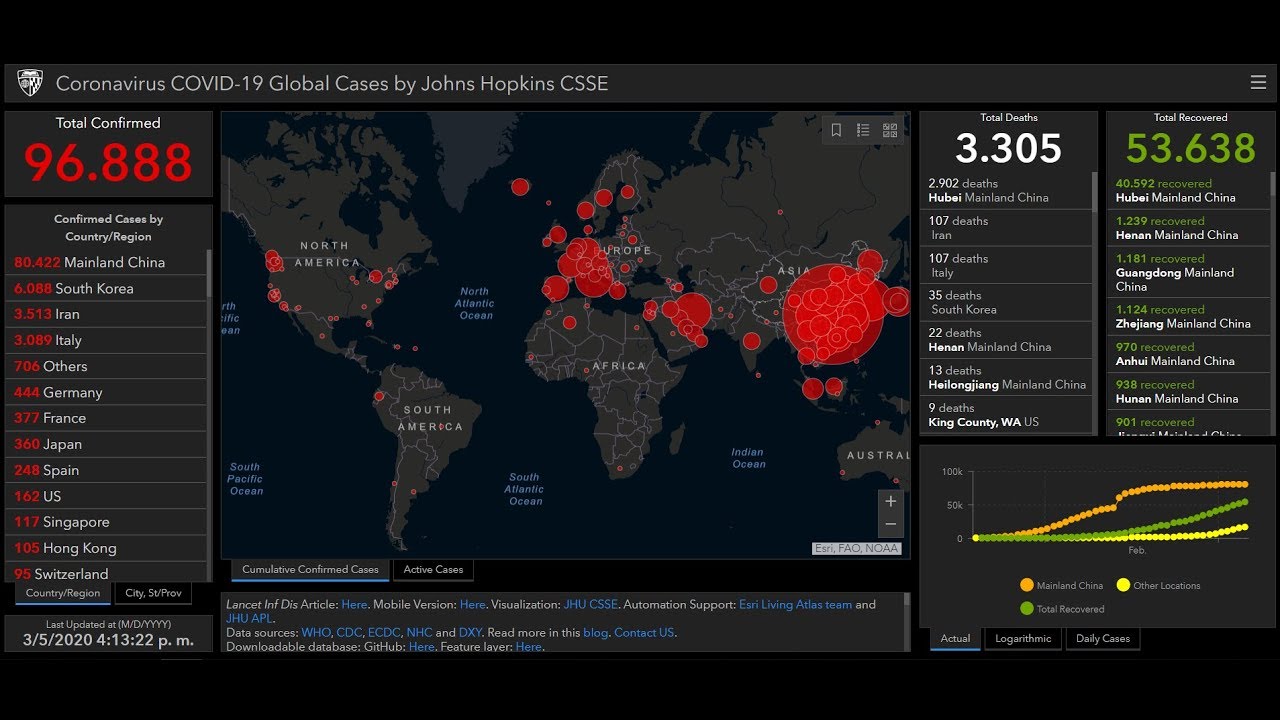
Task: Toggle Mainland China orange legend item
Action: [x=1061, y=586]
